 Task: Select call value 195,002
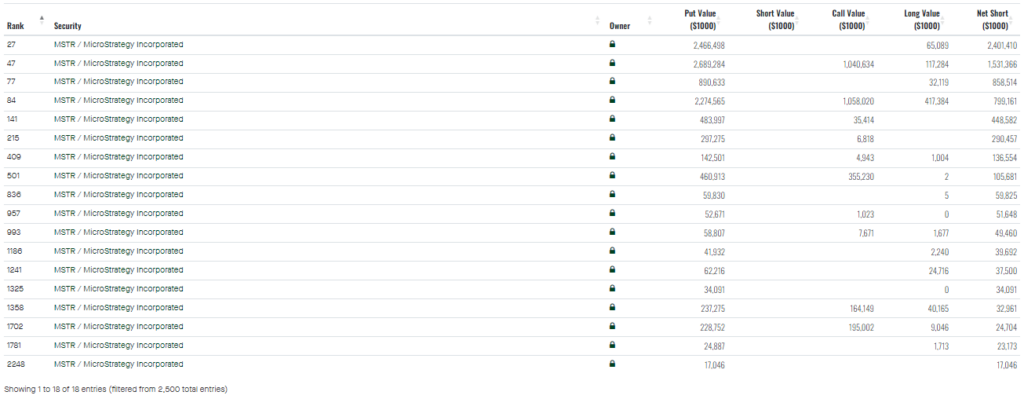point(861,327)
